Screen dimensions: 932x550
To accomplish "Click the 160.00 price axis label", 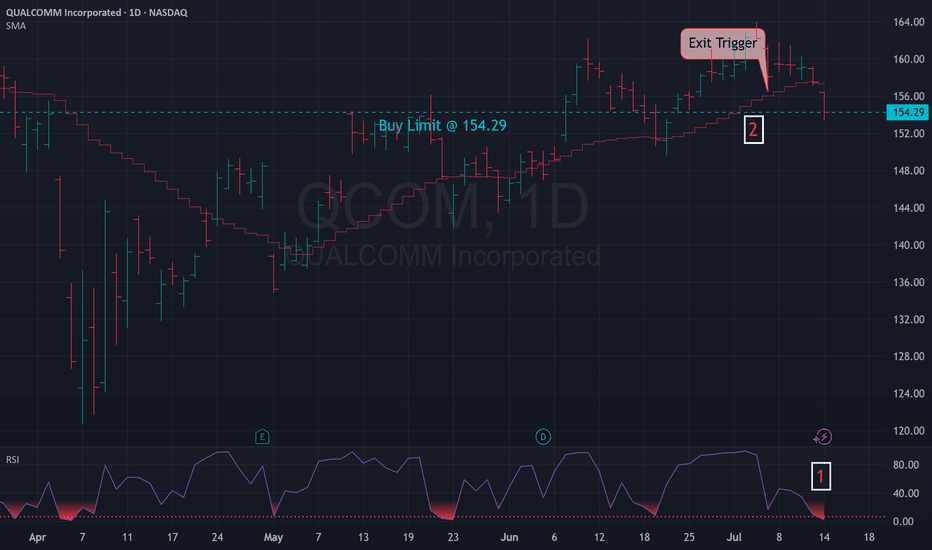I will 908,59.
